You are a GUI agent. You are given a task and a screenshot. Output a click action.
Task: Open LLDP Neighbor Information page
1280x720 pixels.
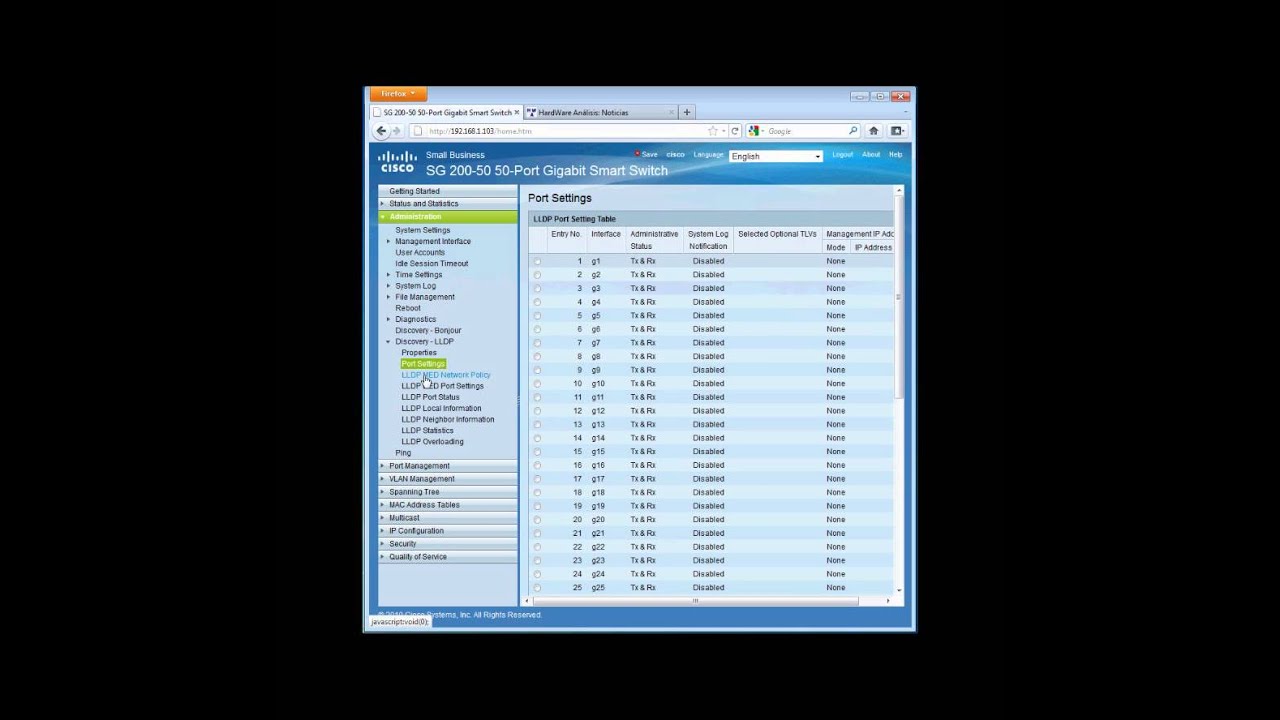(448, 420)
